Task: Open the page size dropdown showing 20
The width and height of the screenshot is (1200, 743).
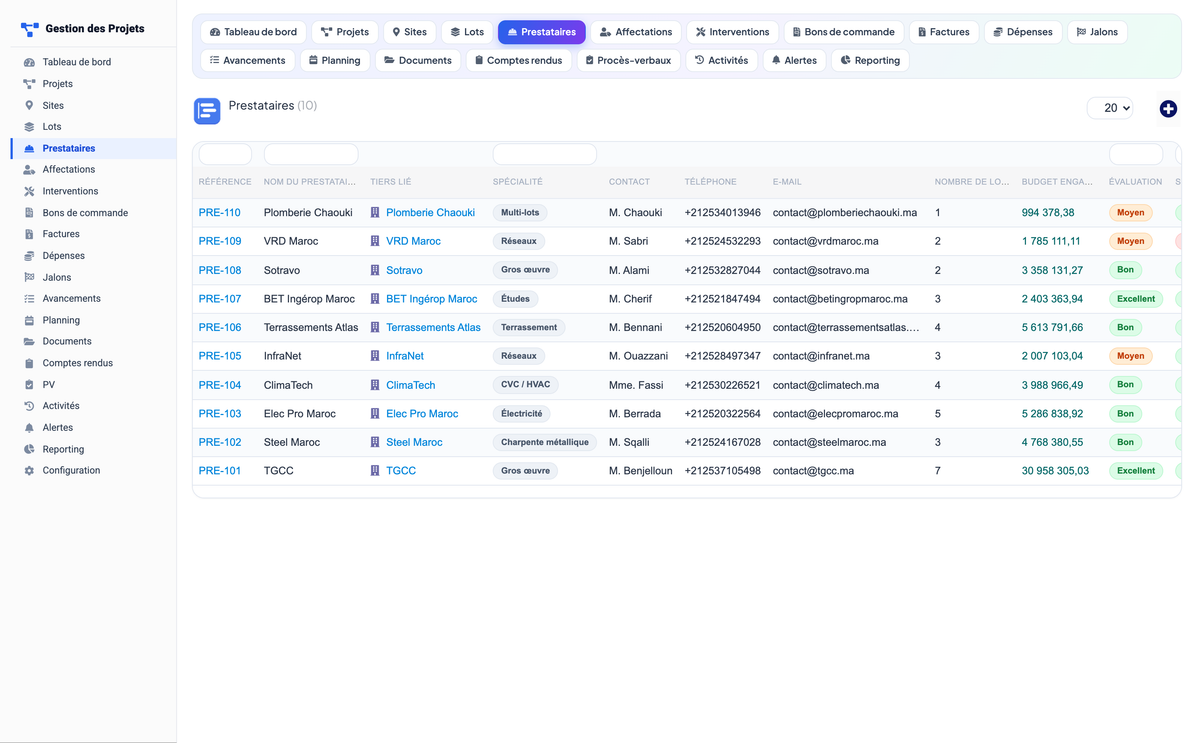Action: click(1110, 108)
